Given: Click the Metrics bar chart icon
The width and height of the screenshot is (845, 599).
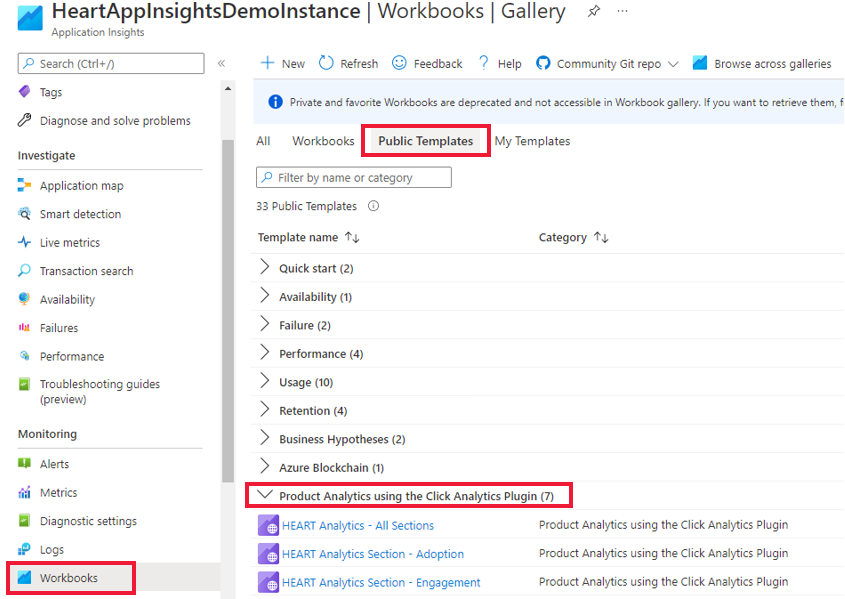Looking at the screenshot, I should (24, 492).
